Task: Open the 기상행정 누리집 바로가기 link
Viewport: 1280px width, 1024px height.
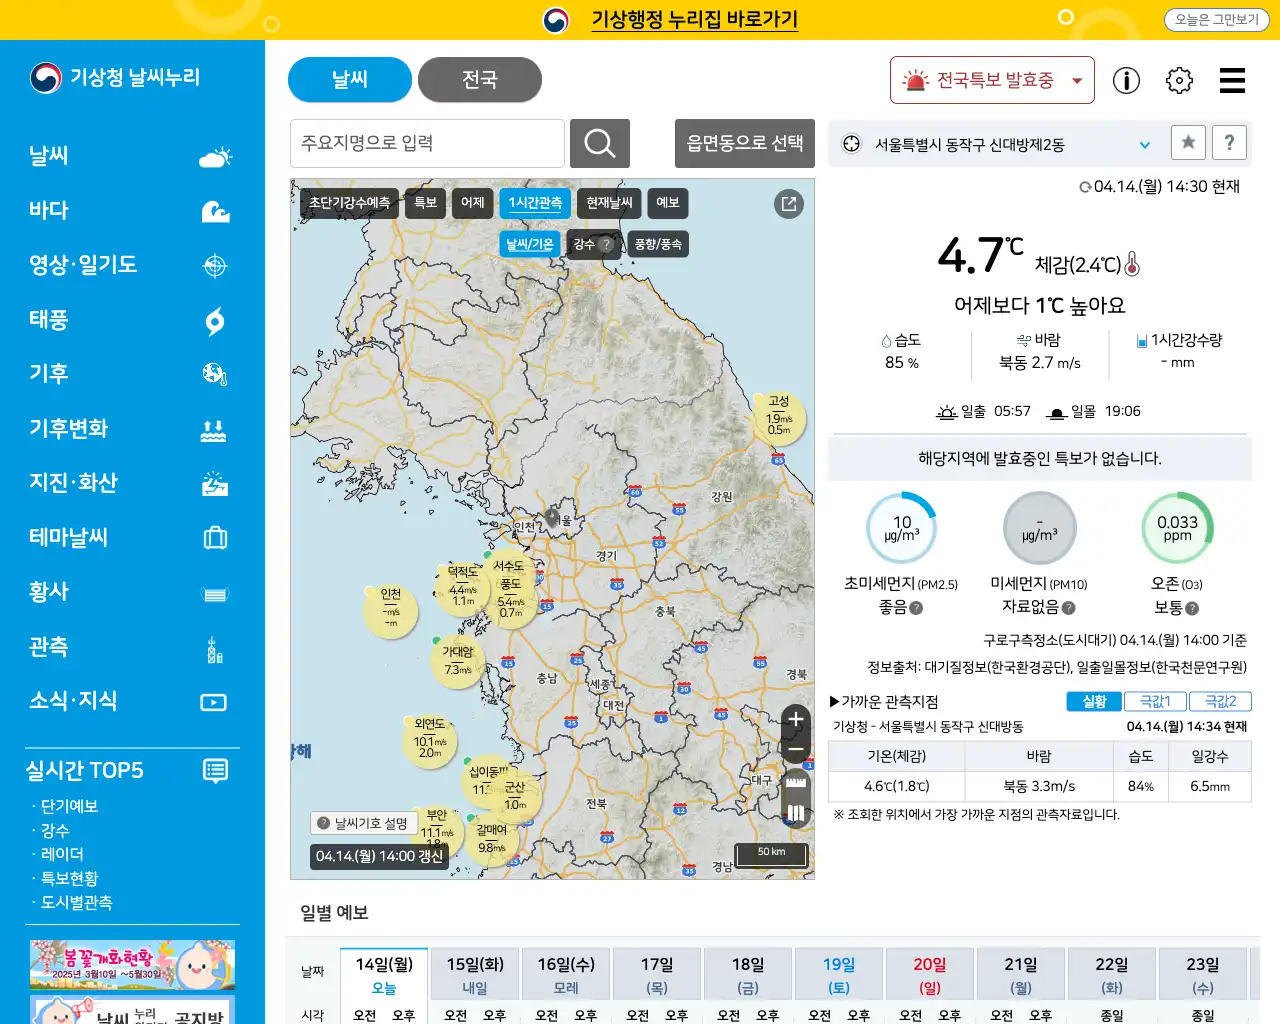Action: 693,19
